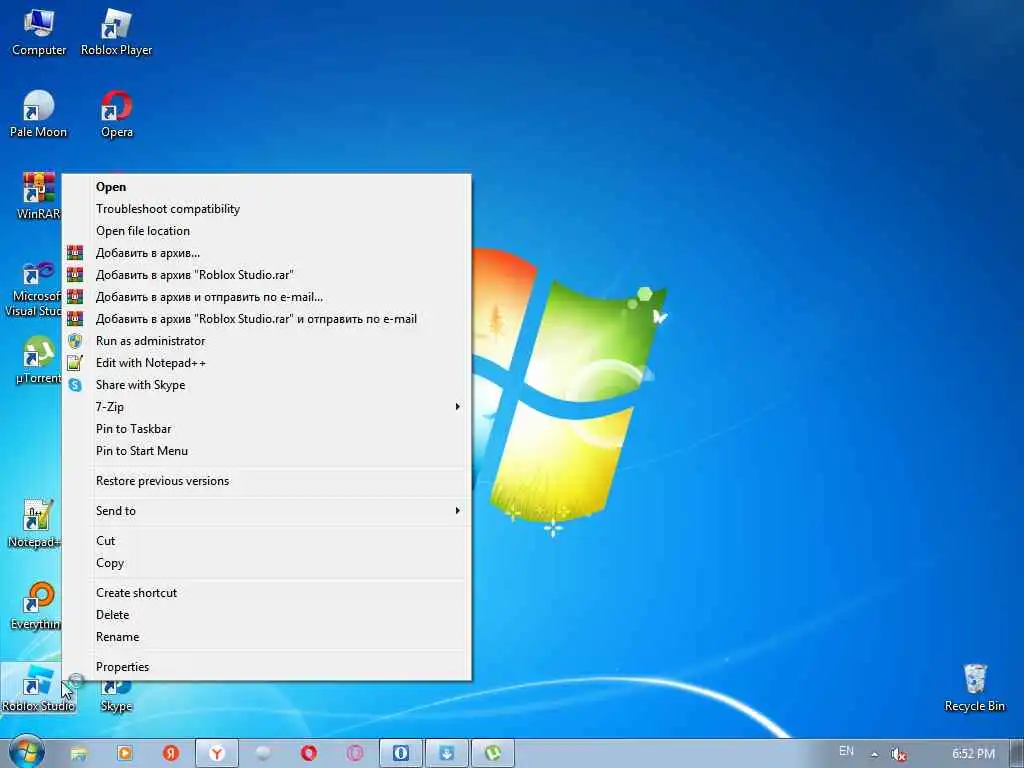The width and height of the screenshot is (1024, 768).
Task: Select the Opera desktop shortcut
Action: [116, 114]
